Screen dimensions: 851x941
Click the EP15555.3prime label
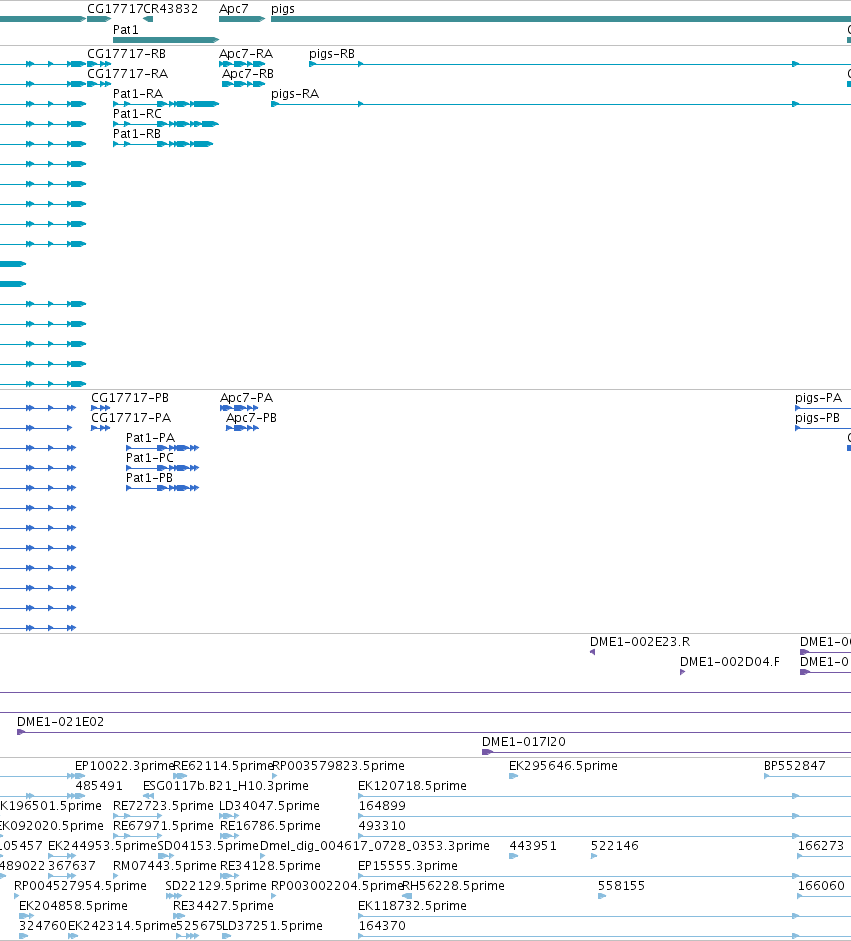click(x=407, y=865)
